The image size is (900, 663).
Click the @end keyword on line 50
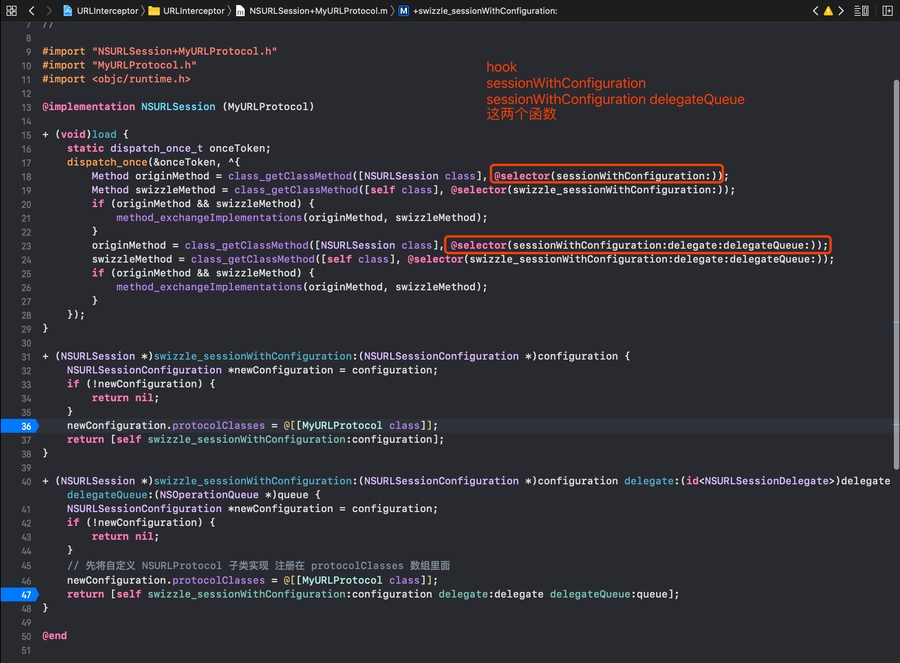pos(54,635)
